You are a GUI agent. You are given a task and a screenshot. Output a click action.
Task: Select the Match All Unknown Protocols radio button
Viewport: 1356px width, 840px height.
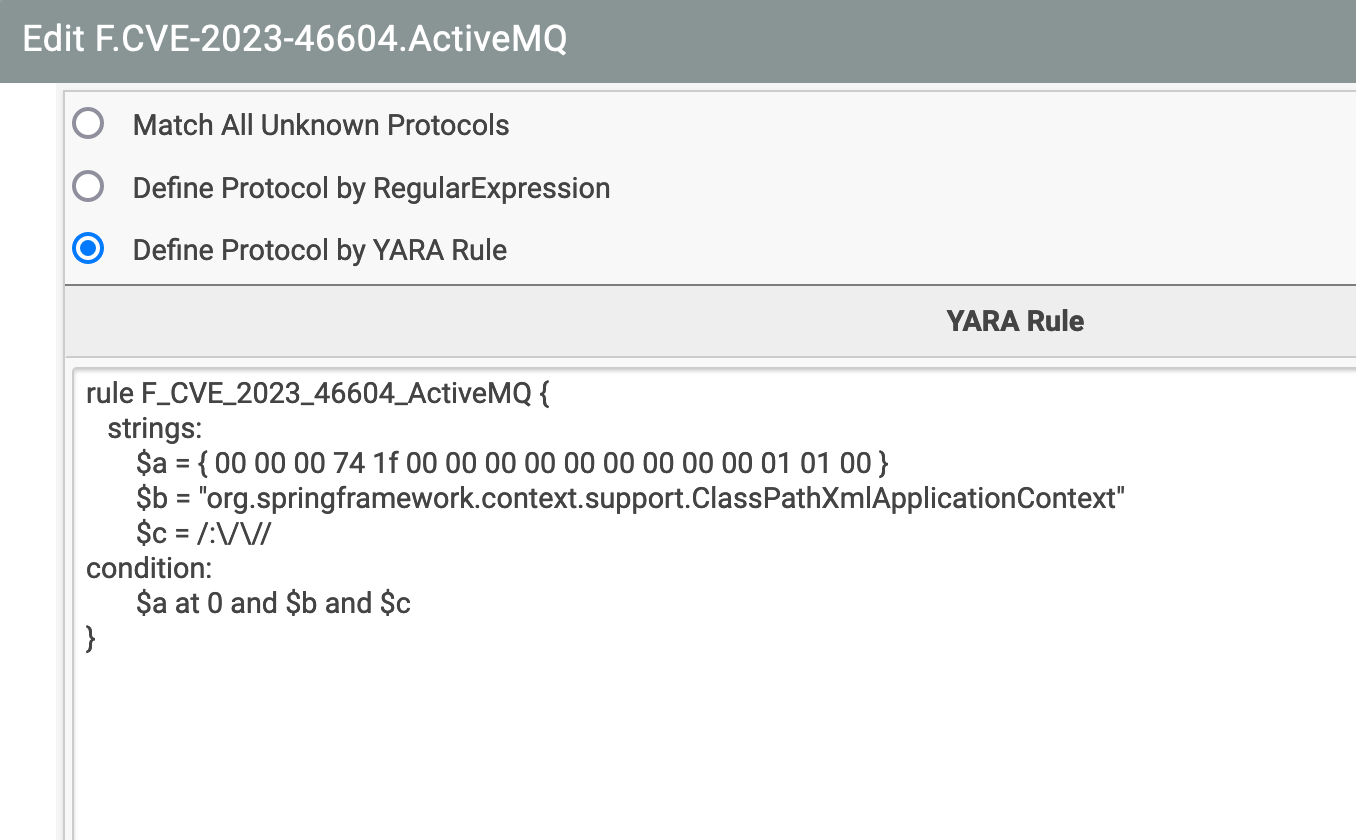(88, 123)
